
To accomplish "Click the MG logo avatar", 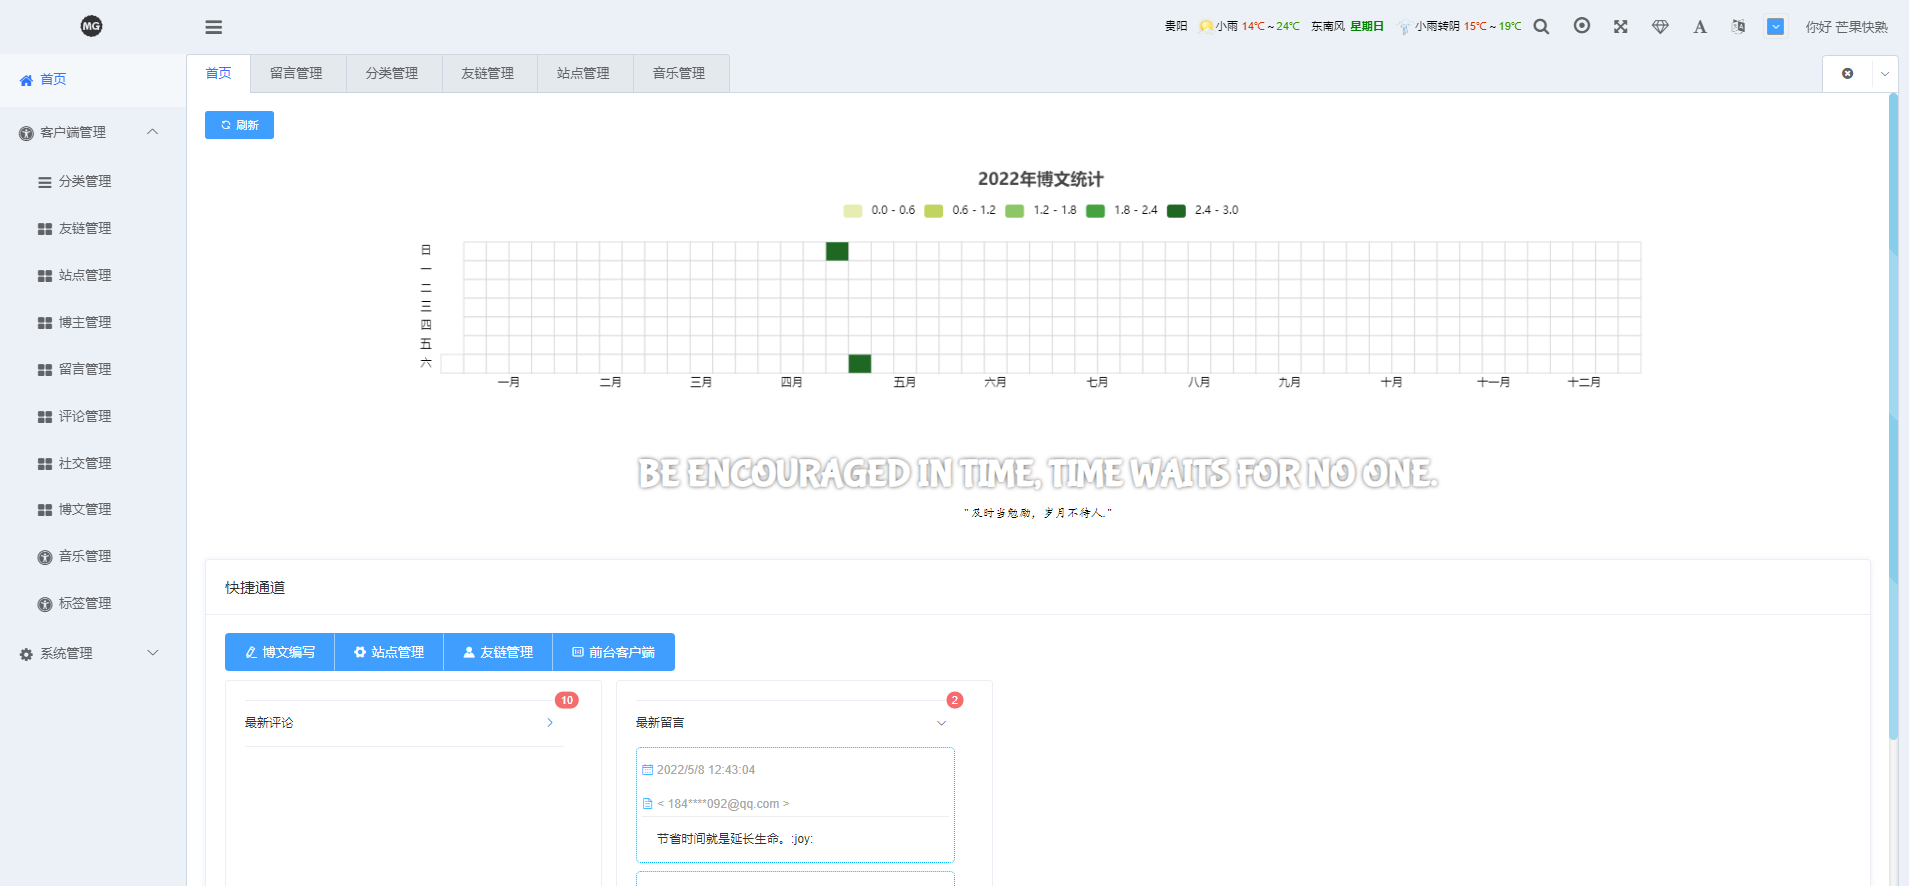I will click(x=91, y=26).
